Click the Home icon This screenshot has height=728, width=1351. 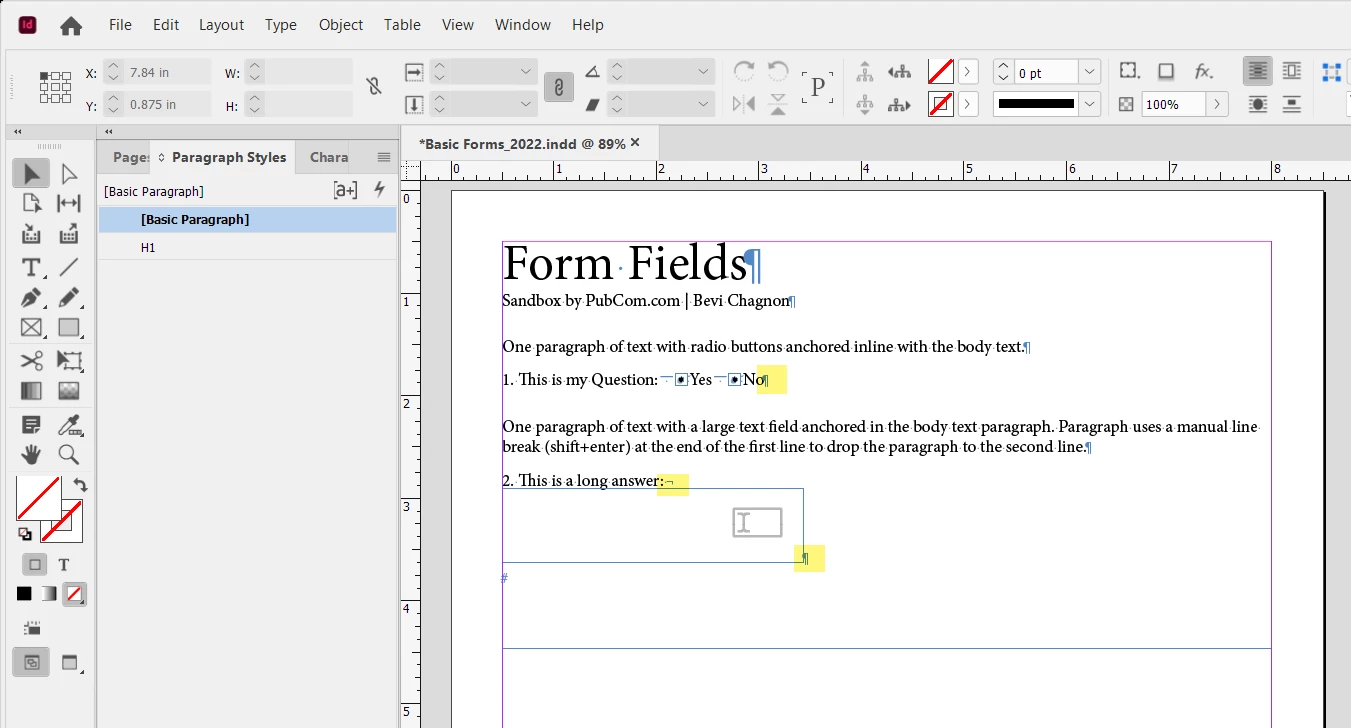(71, 25)
